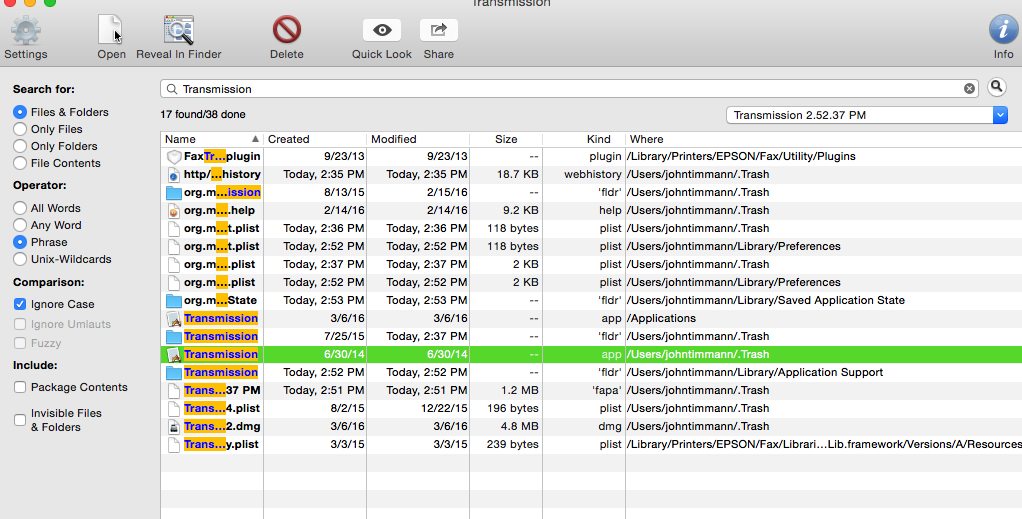The width and height of the screenshot is (1022, 519).
Task: Click the folder icon of org.m...ission row
Action: [x=173, y=192]
